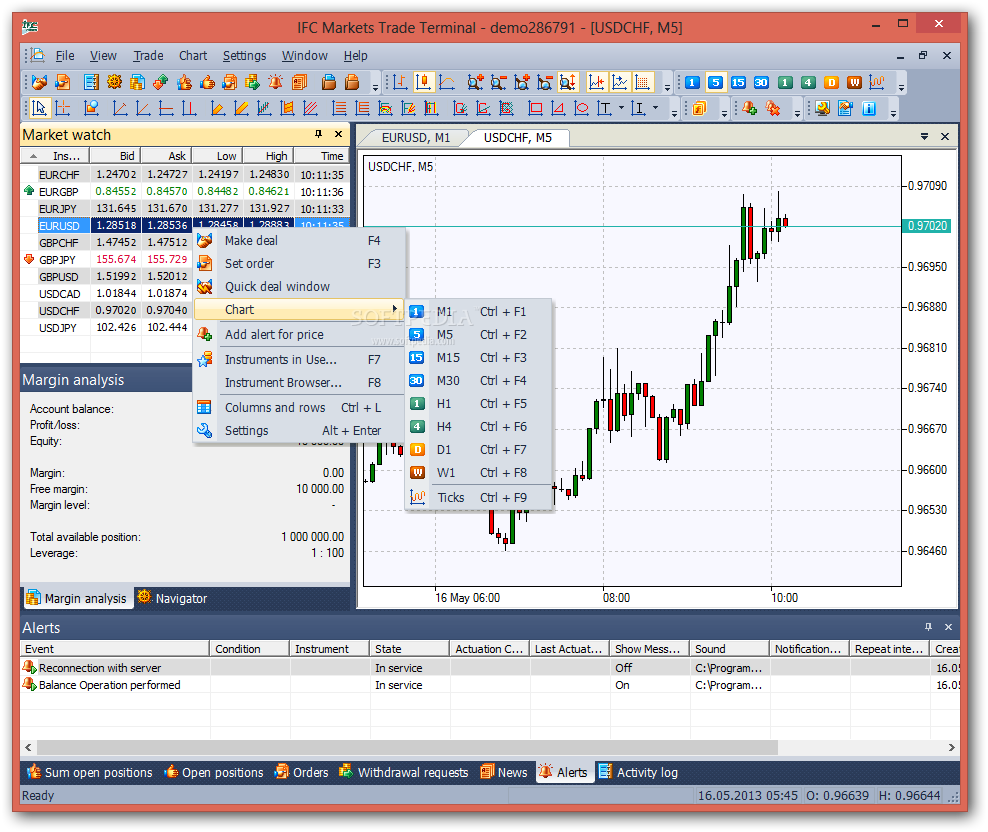Choose Quick deal window from context menu
Screen dimensions: 988x832
click(x=277, y=287)
